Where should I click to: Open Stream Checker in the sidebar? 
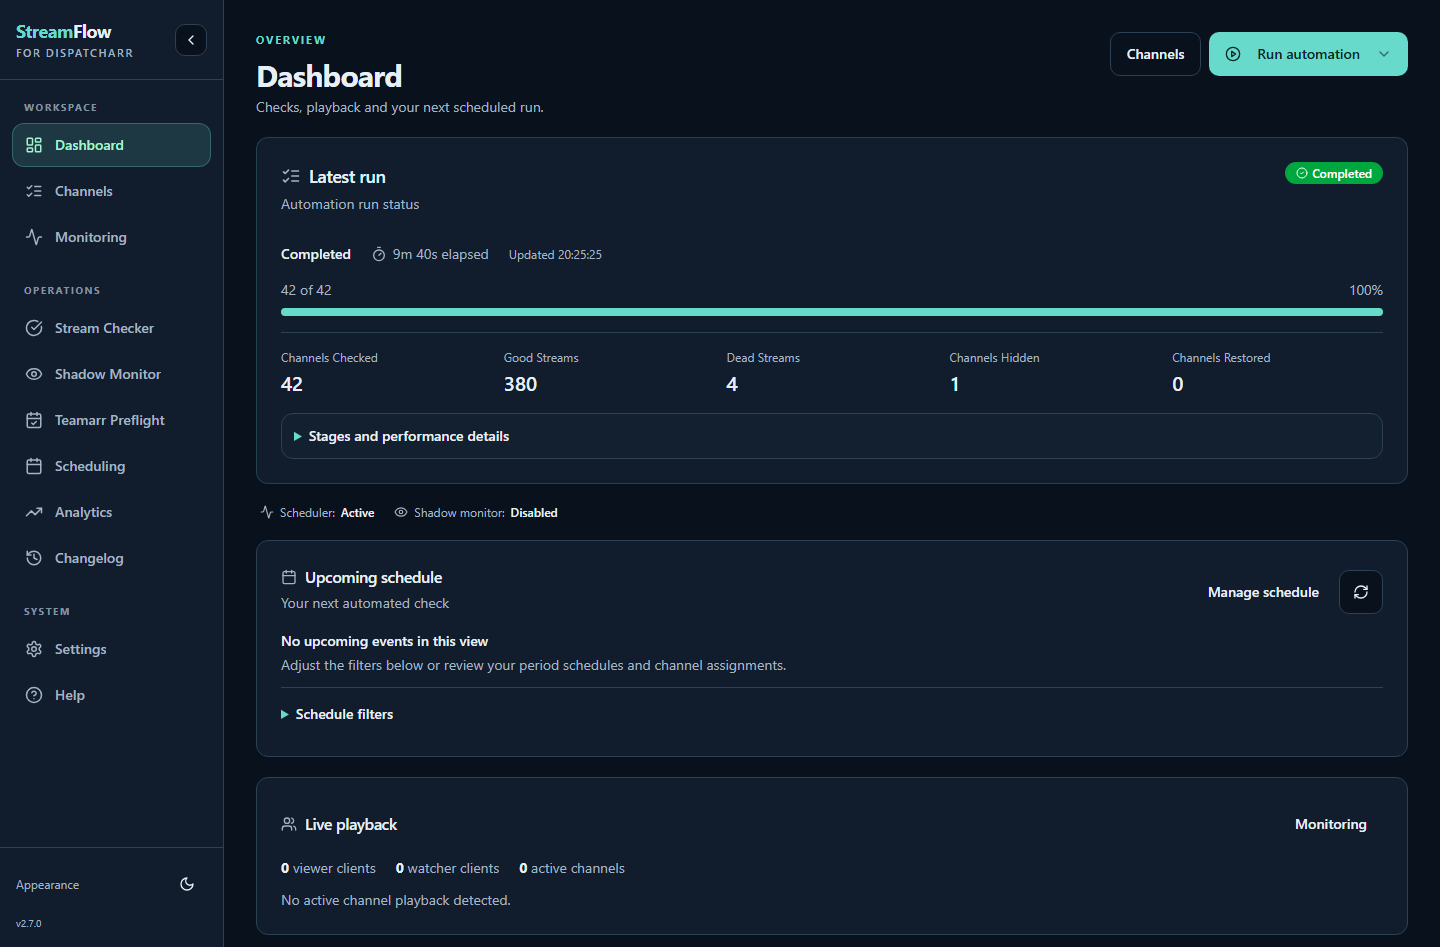point(111,328)
